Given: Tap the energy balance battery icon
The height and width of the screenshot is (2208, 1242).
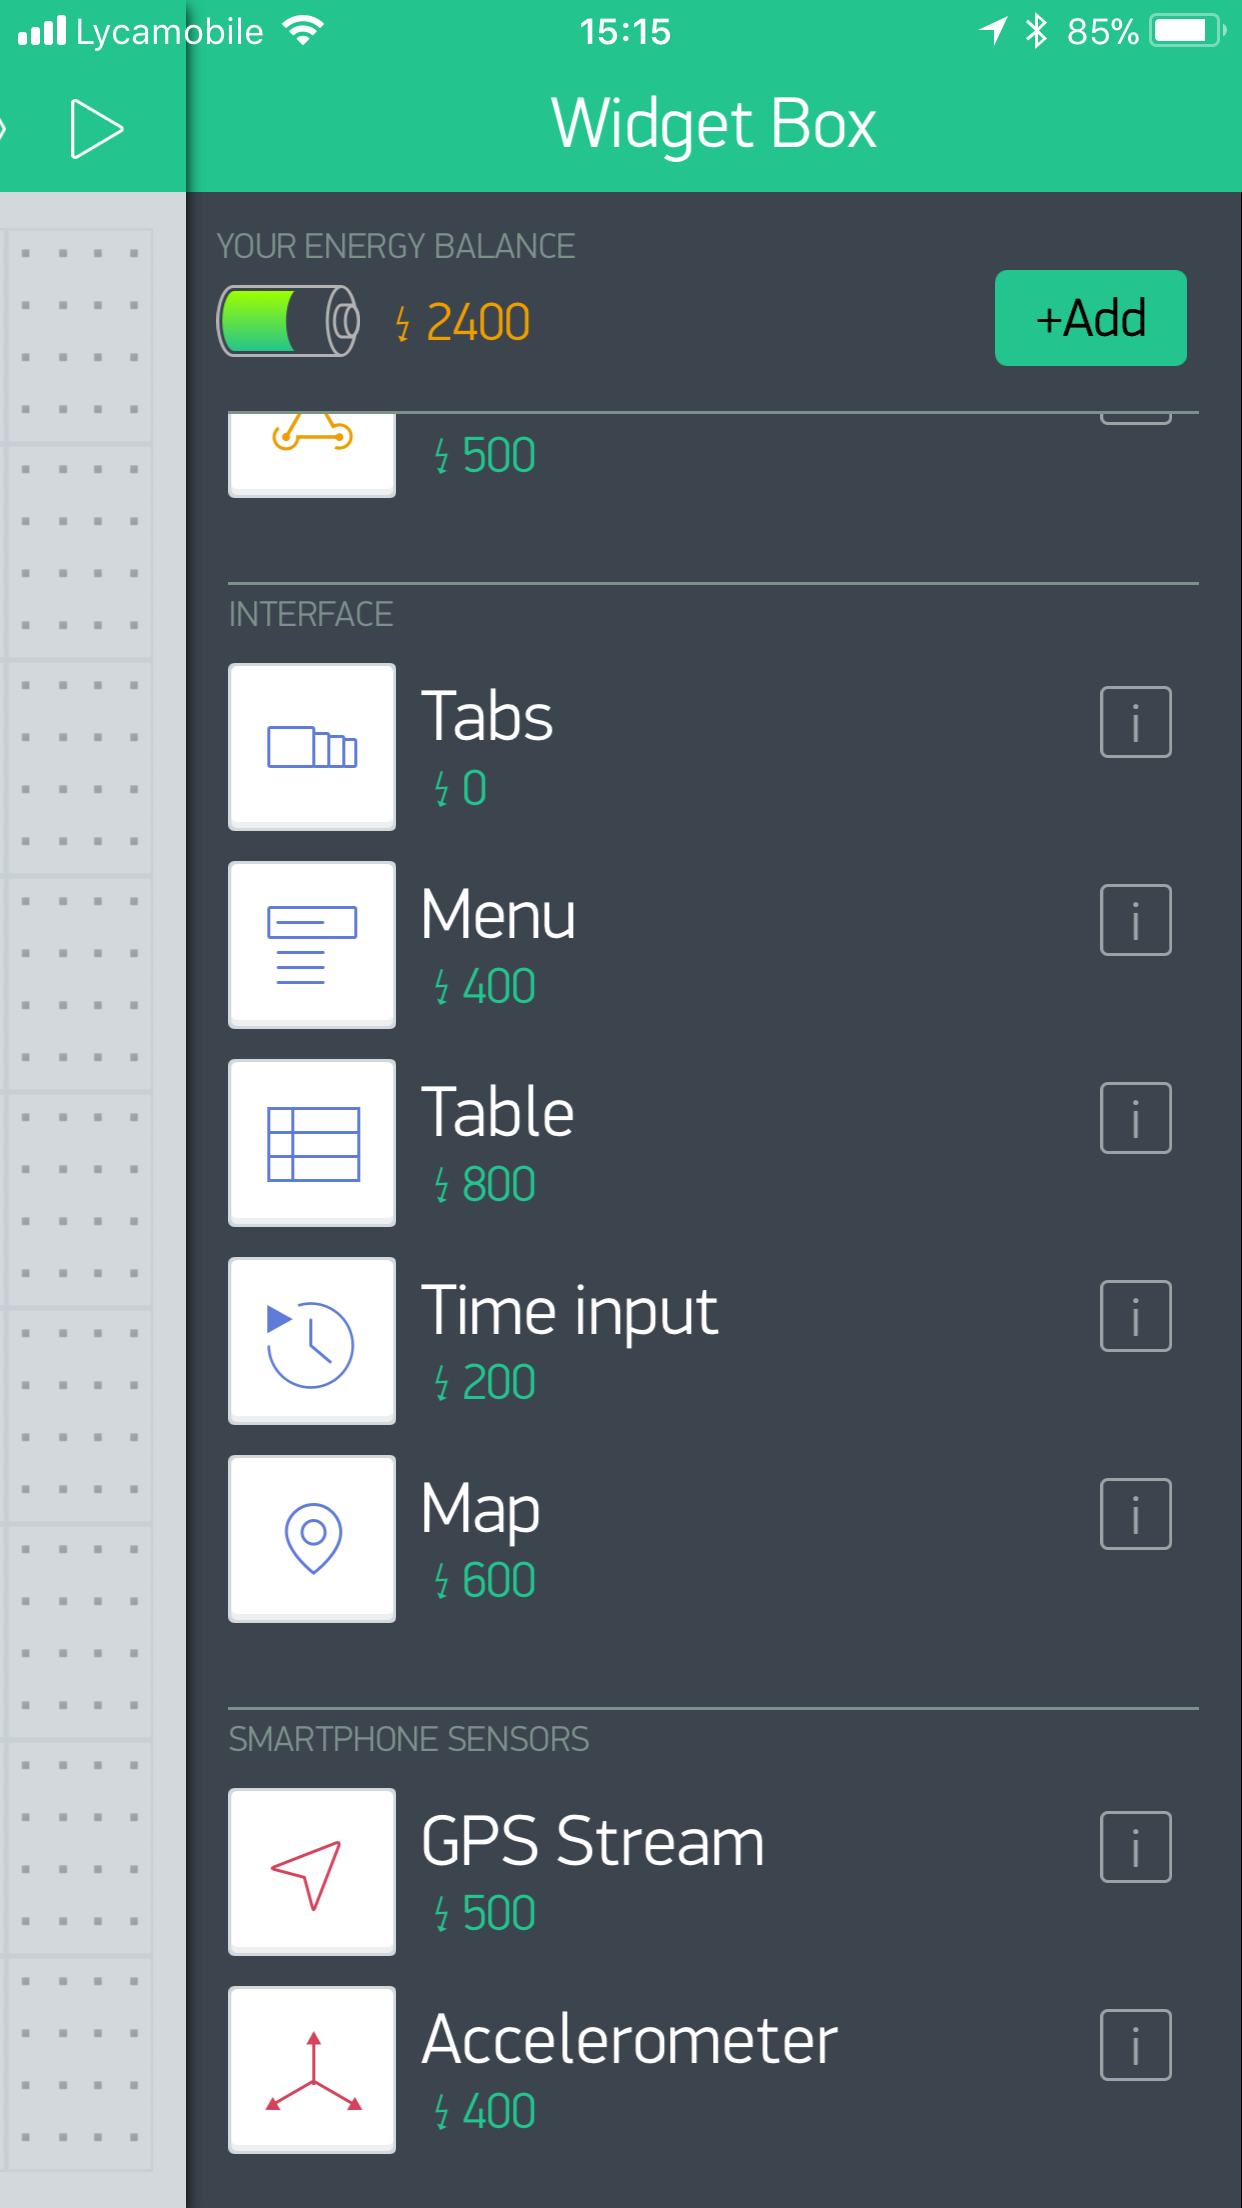Looking at the screenshot, I should point(288,321).
